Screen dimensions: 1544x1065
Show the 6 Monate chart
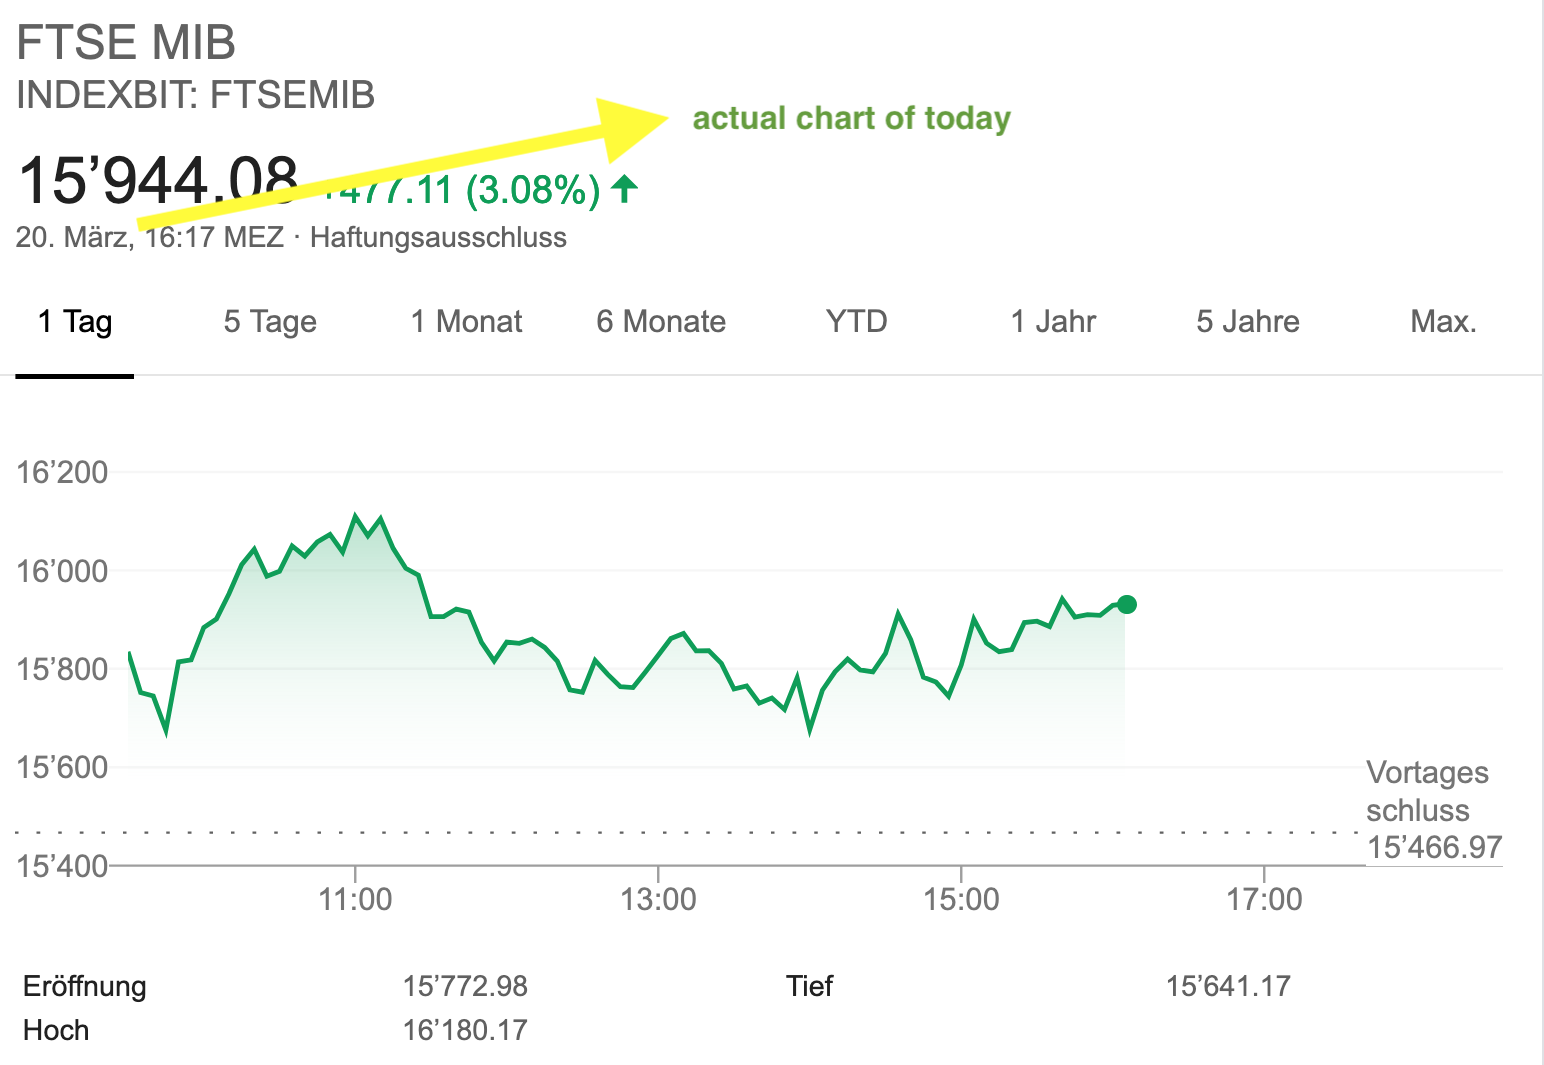661,322
